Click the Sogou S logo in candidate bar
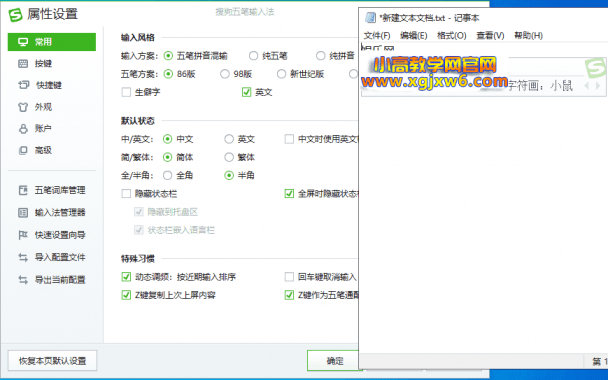 [x=595, y=67]
